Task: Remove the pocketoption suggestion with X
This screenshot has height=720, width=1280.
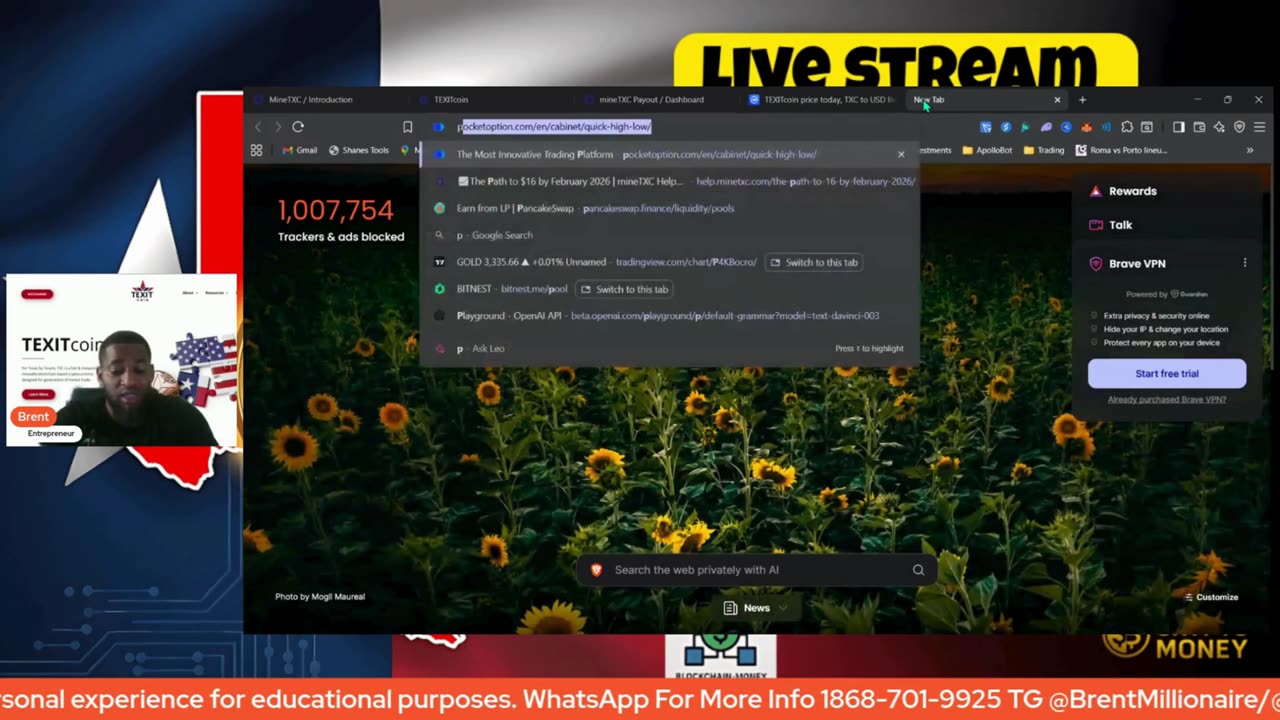Action: click(901, 154)
